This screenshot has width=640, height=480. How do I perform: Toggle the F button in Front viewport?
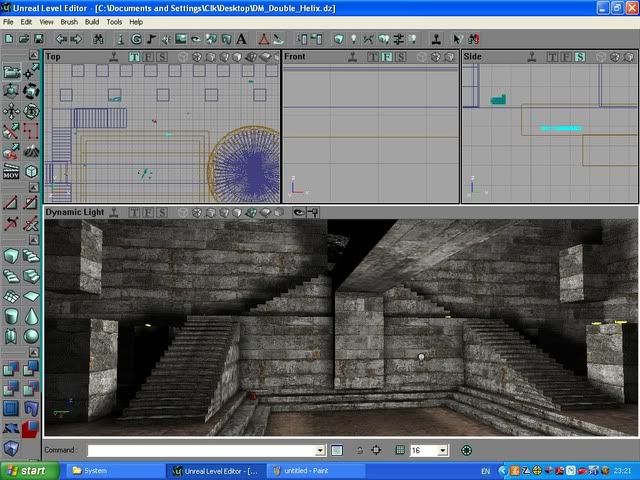(386, 57)
